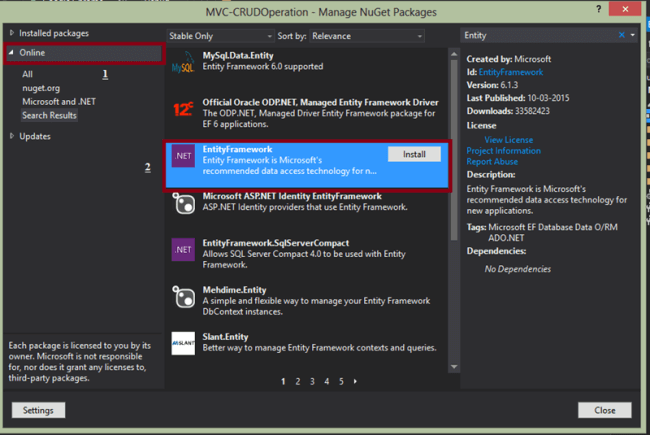Select Microsoft ASP.NET Identity EntityFramework title
The image size is (650, 435).
click(292, 196)
